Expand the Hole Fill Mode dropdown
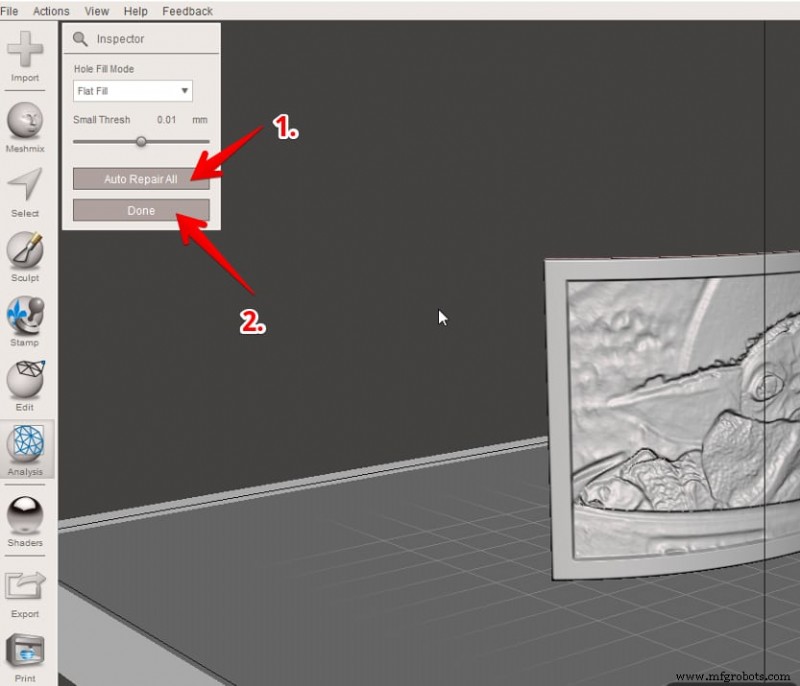The height and width of the screenshot is (686, 800). 133,91
